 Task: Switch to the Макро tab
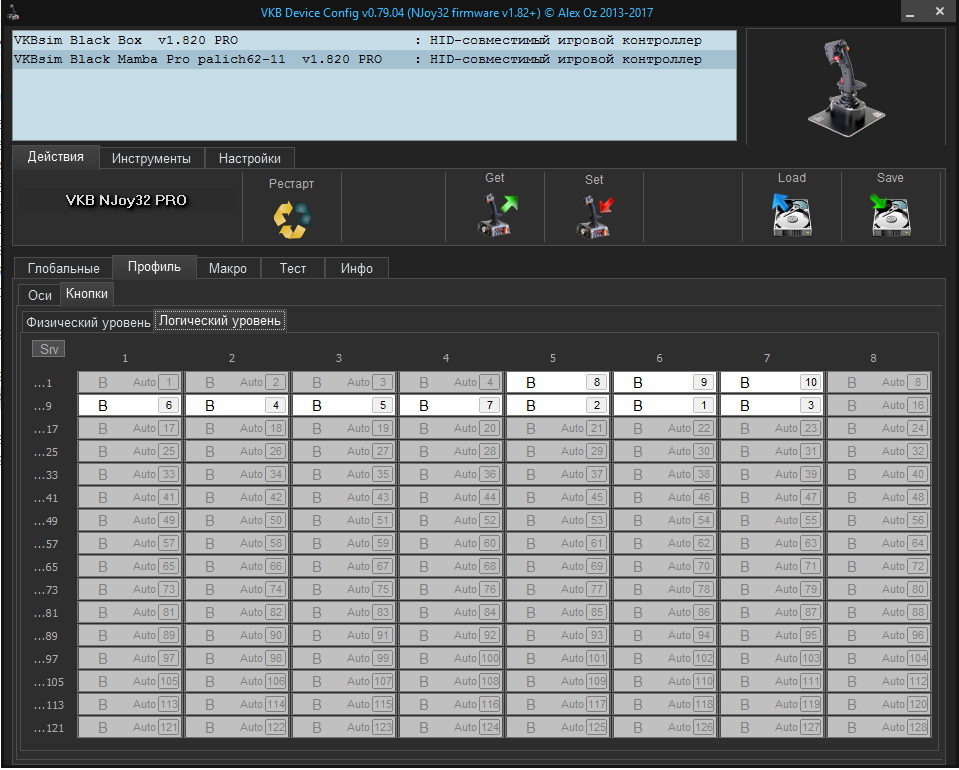coord(228,268)
